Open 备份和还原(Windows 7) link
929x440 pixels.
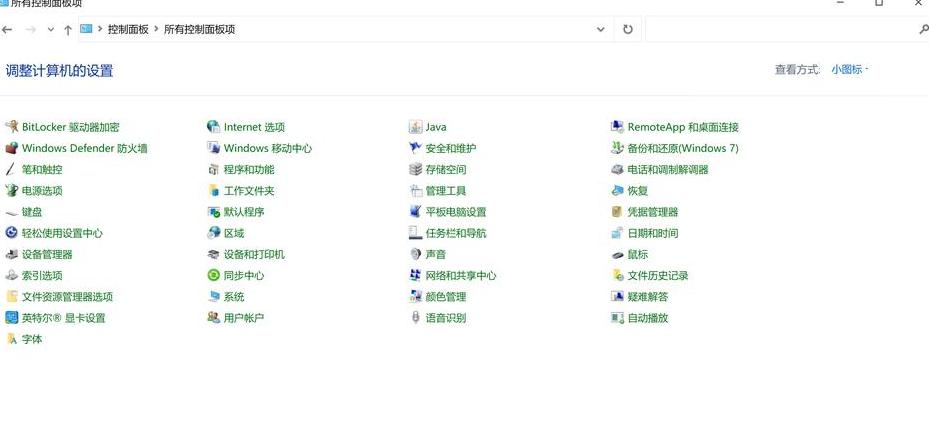(683, 148)
